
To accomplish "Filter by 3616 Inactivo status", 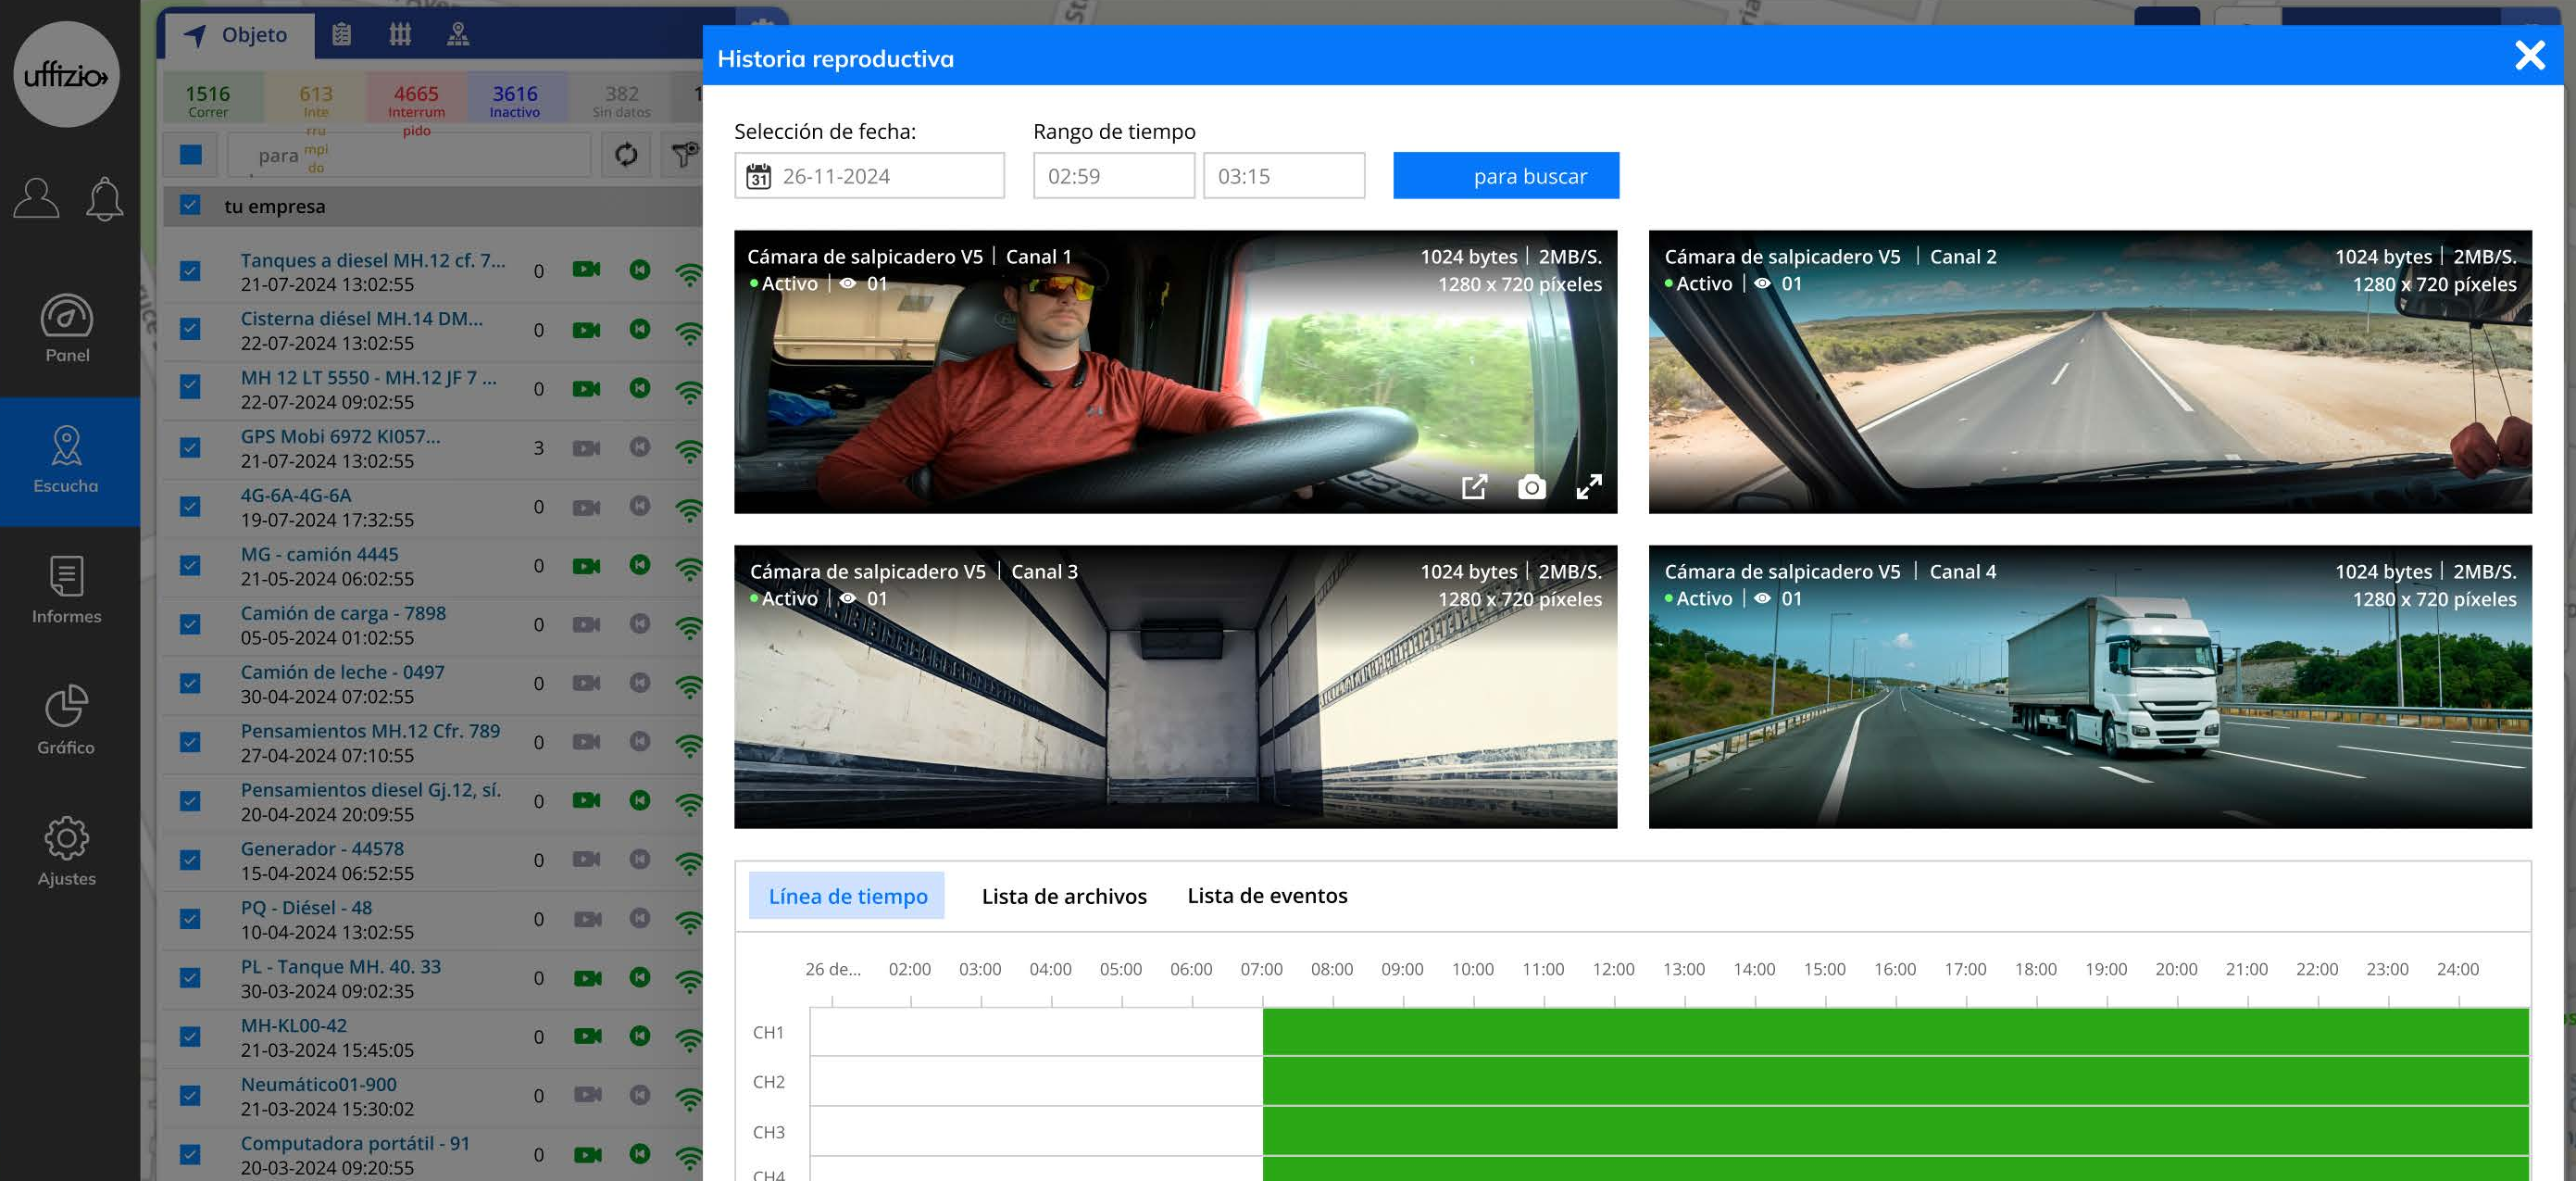I will click(x=515, y=100).
